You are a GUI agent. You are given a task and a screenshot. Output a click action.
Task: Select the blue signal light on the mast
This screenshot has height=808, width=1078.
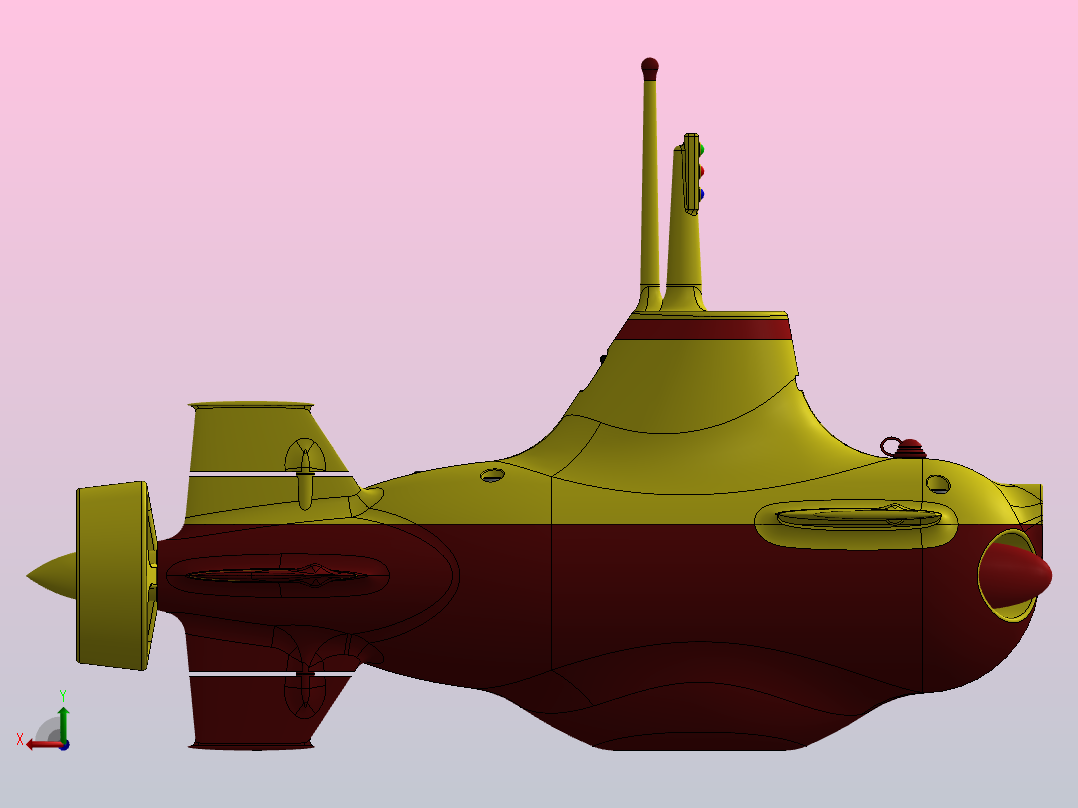click(x=701, y=195)
